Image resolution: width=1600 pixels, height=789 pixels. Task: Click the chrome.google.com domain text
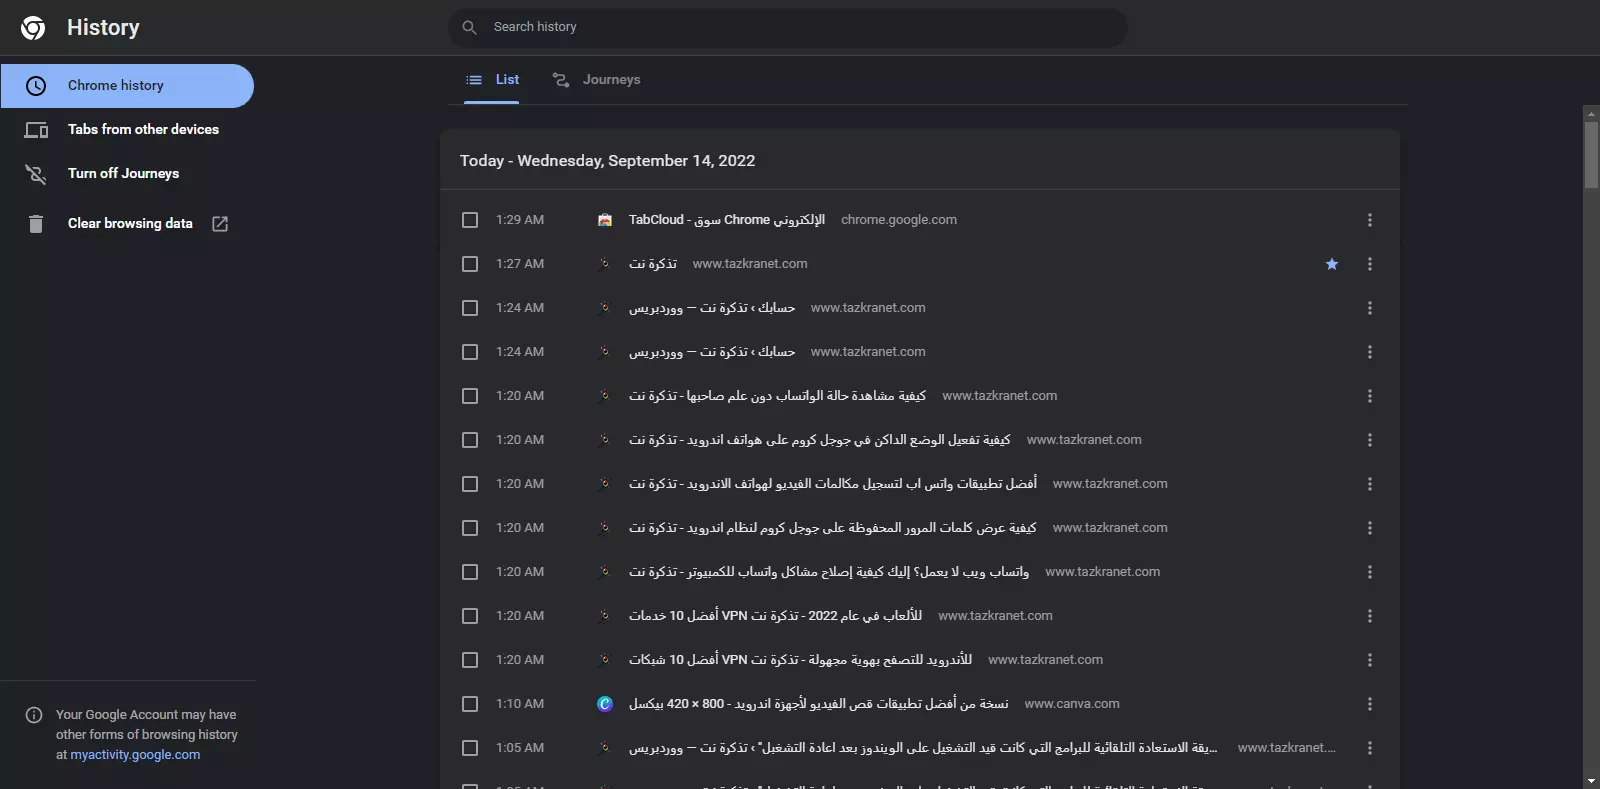pyautogui.click(x=899, y=220)
